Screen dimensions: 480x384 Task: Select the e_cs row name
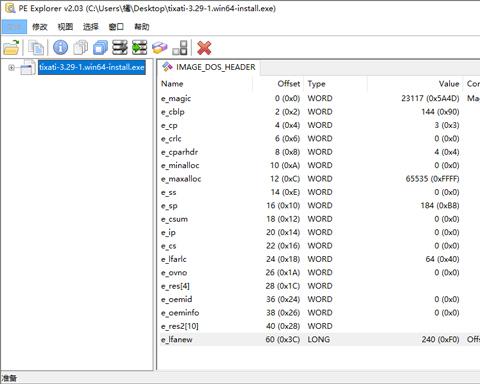169,246
